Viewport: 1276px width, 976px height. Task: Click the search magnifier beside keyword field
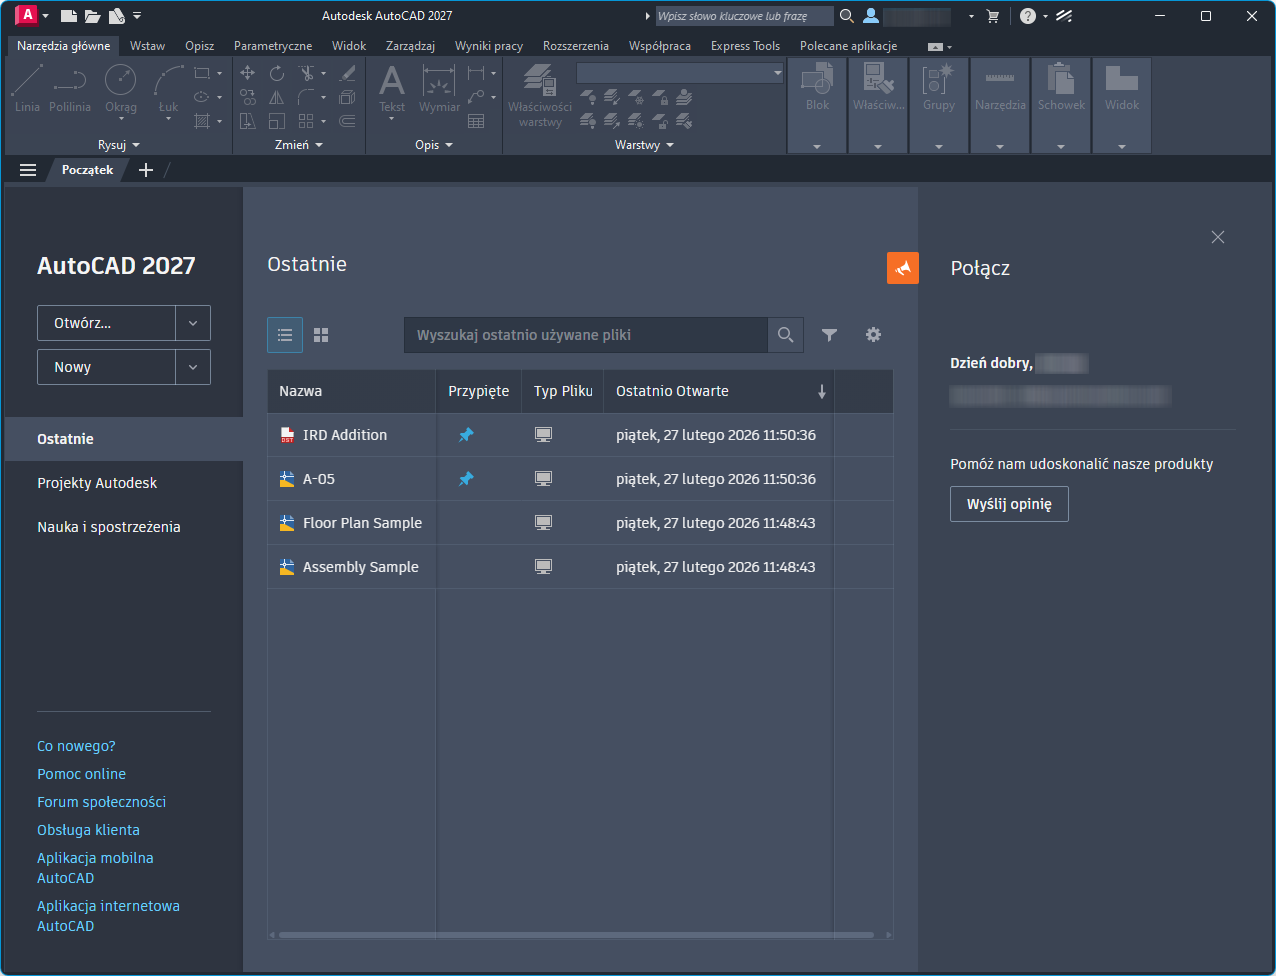click(x=847, y=16)
